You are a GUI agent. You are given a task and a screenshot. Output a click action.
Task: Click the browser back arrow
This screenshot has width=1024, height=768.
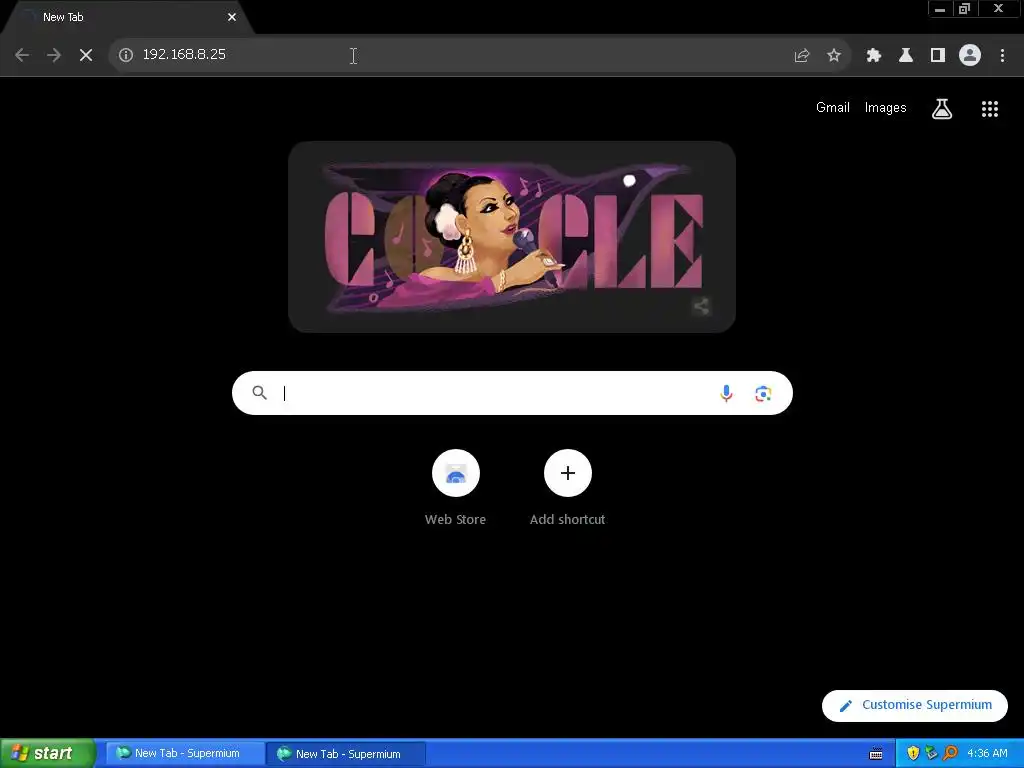22,55
